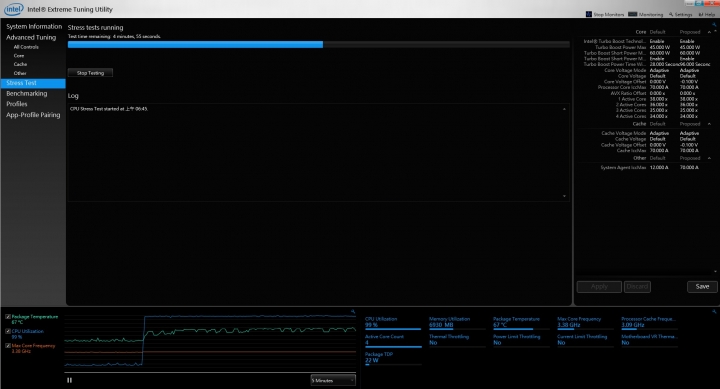Open the Help menu

pos(707,15)
